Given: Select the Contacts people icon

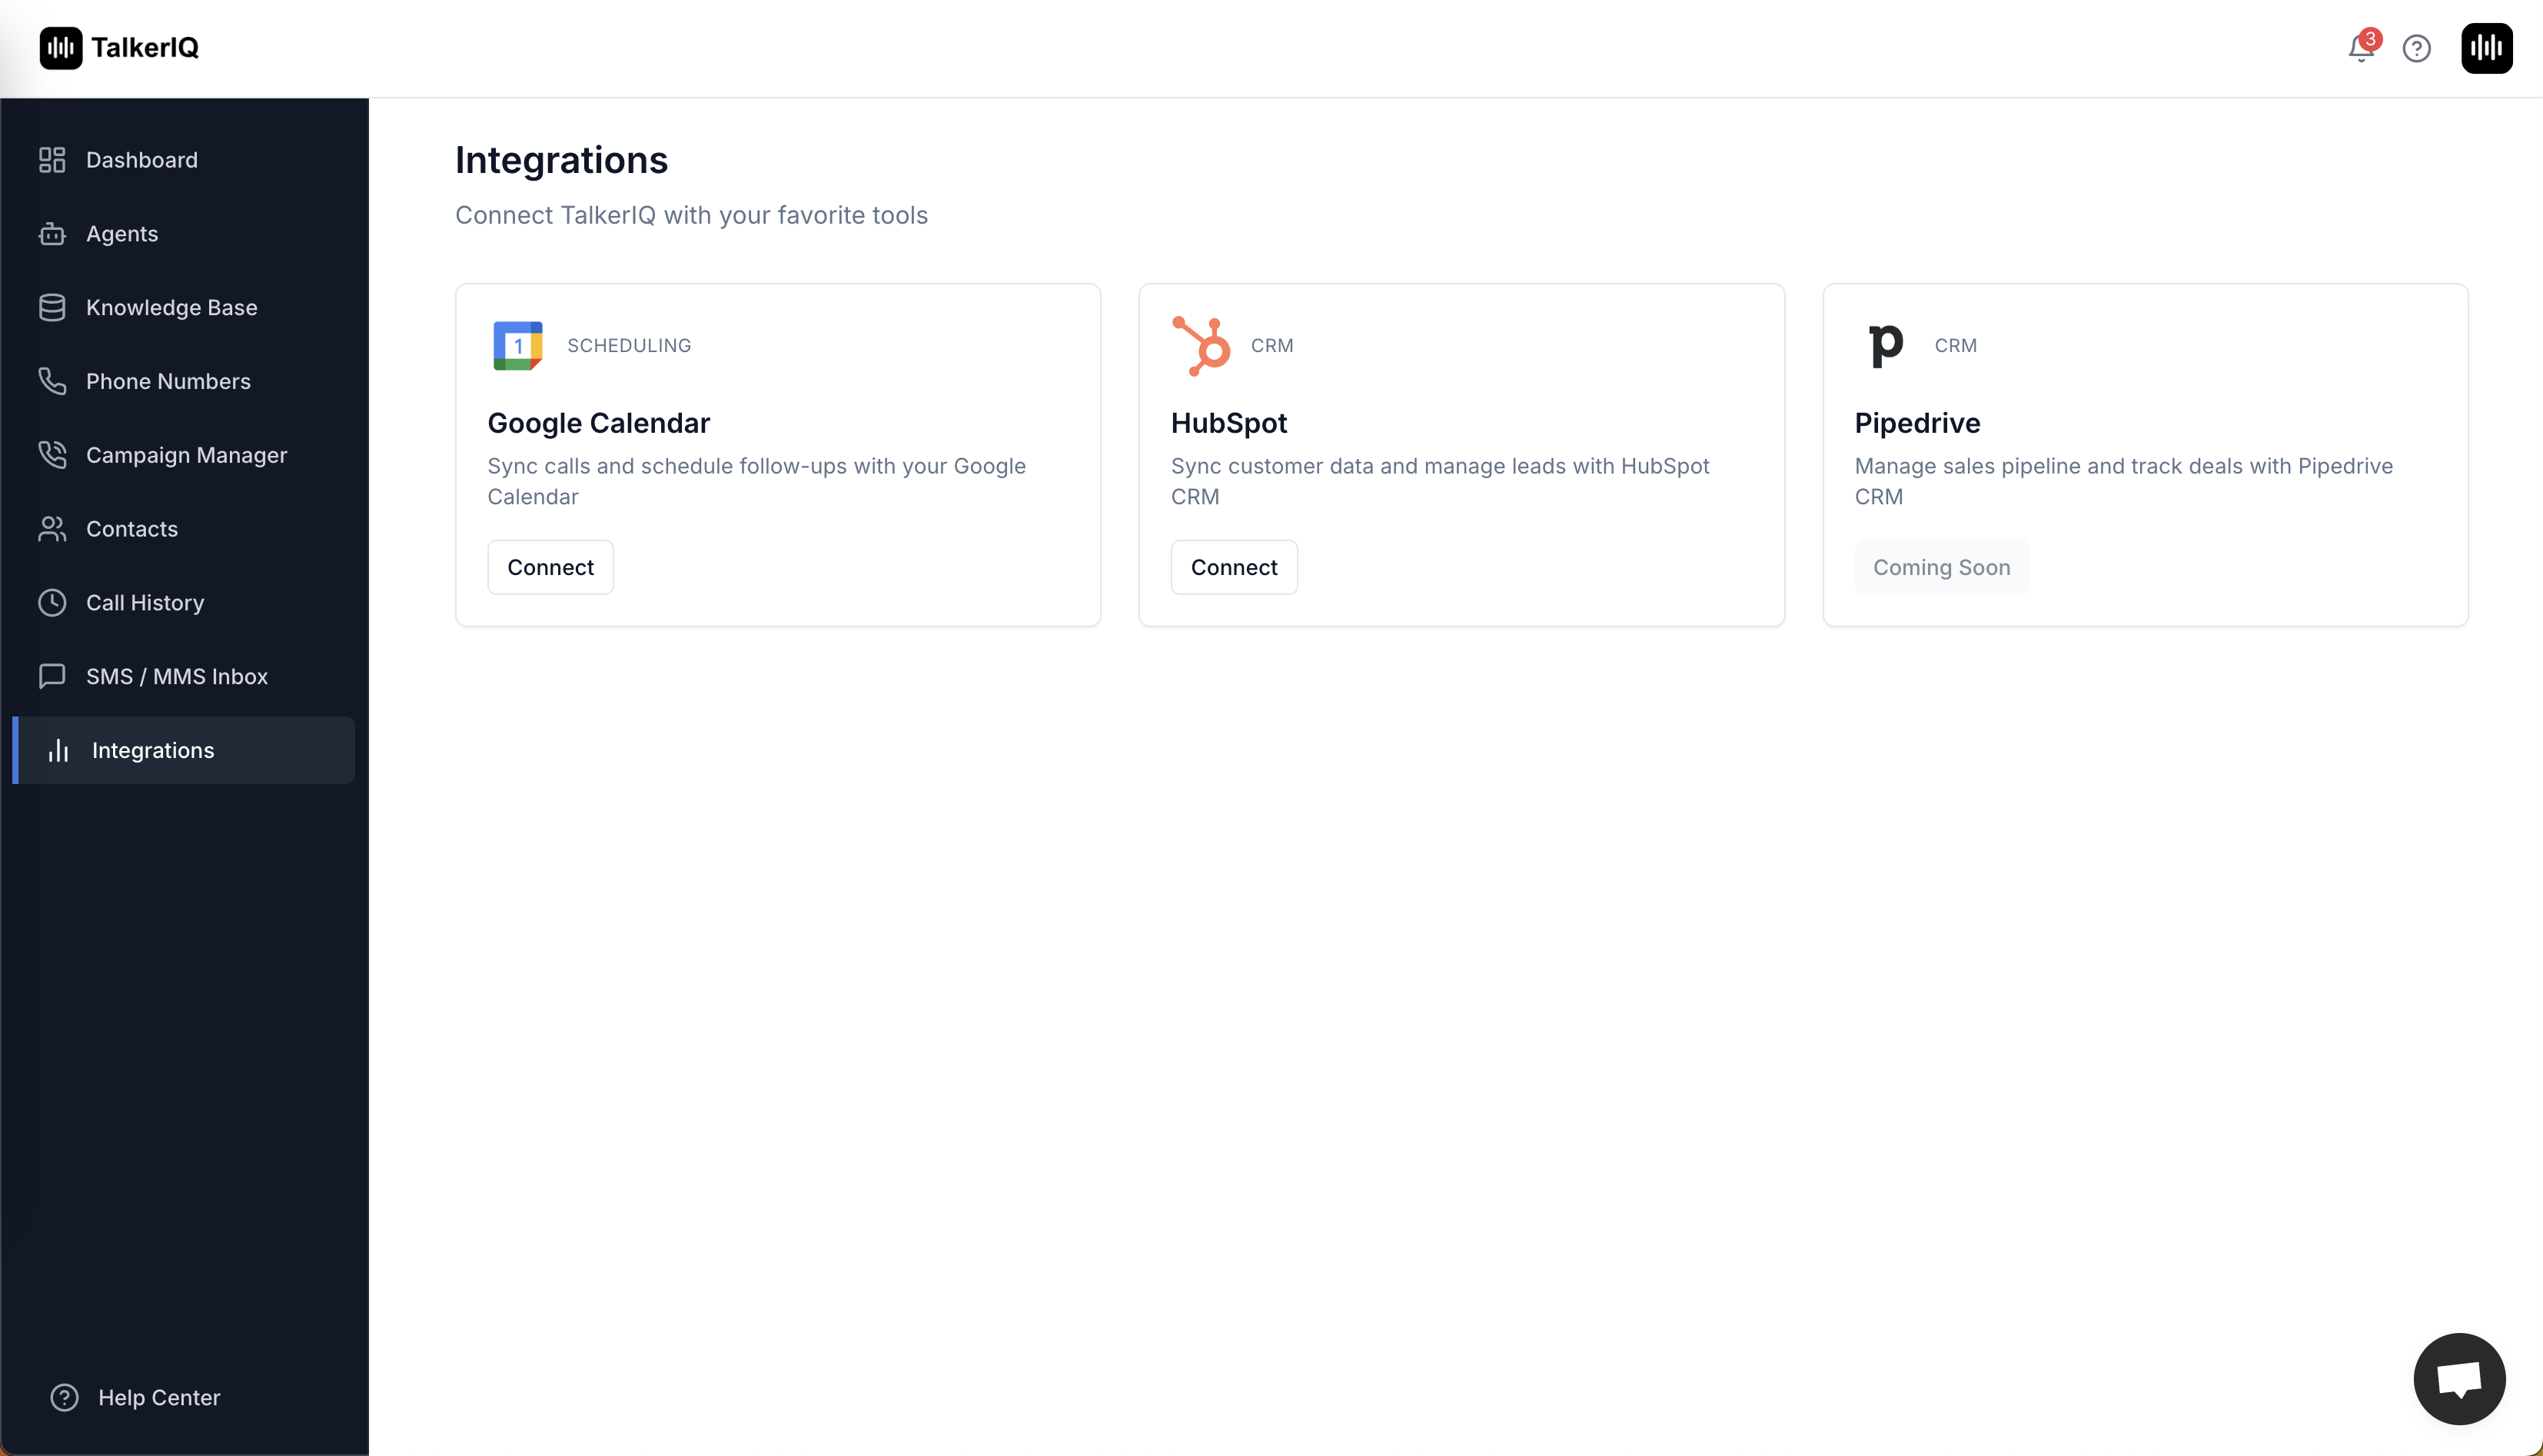Looking at the screenshot, I should click(x=52, y=528).
